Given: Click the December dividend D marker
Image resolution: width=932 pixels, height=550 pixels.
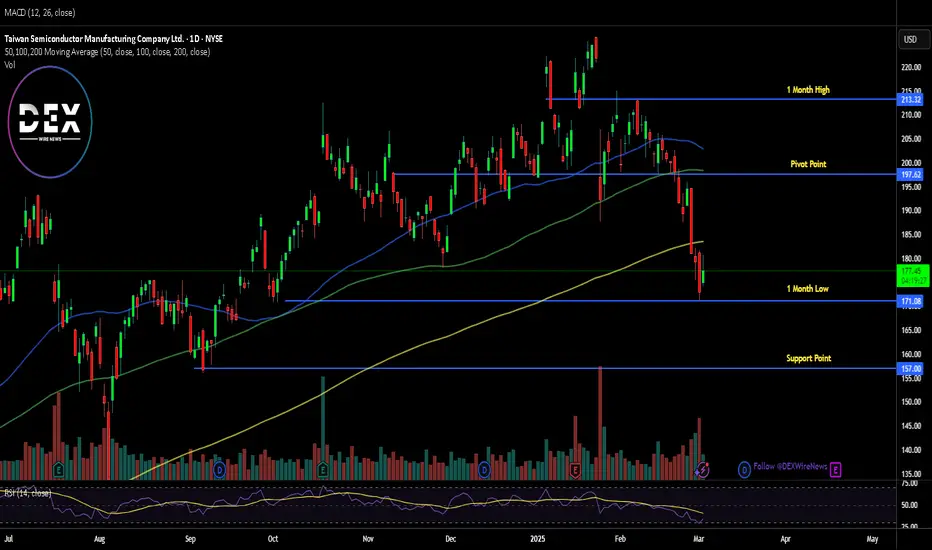Looking at the screenshot, I should 484,470.
